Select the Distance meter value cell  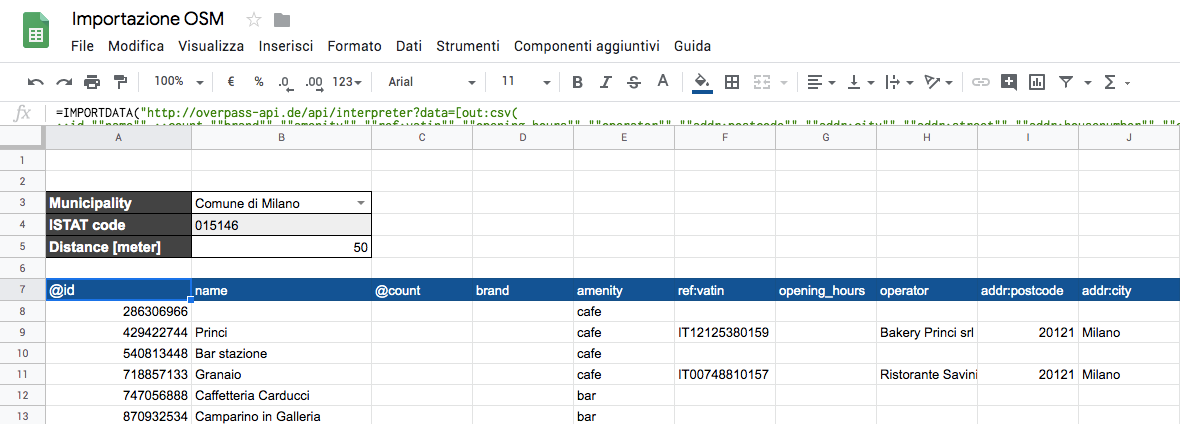[x=281, y=247]
